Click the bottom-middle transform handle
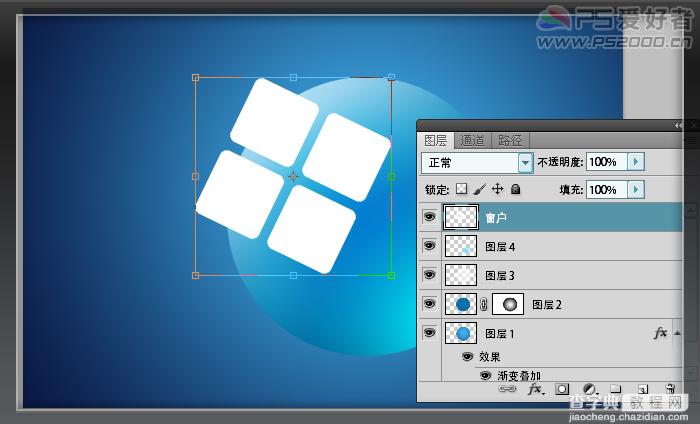The height and width of the screenshot is (424, 700). (293, 276)
